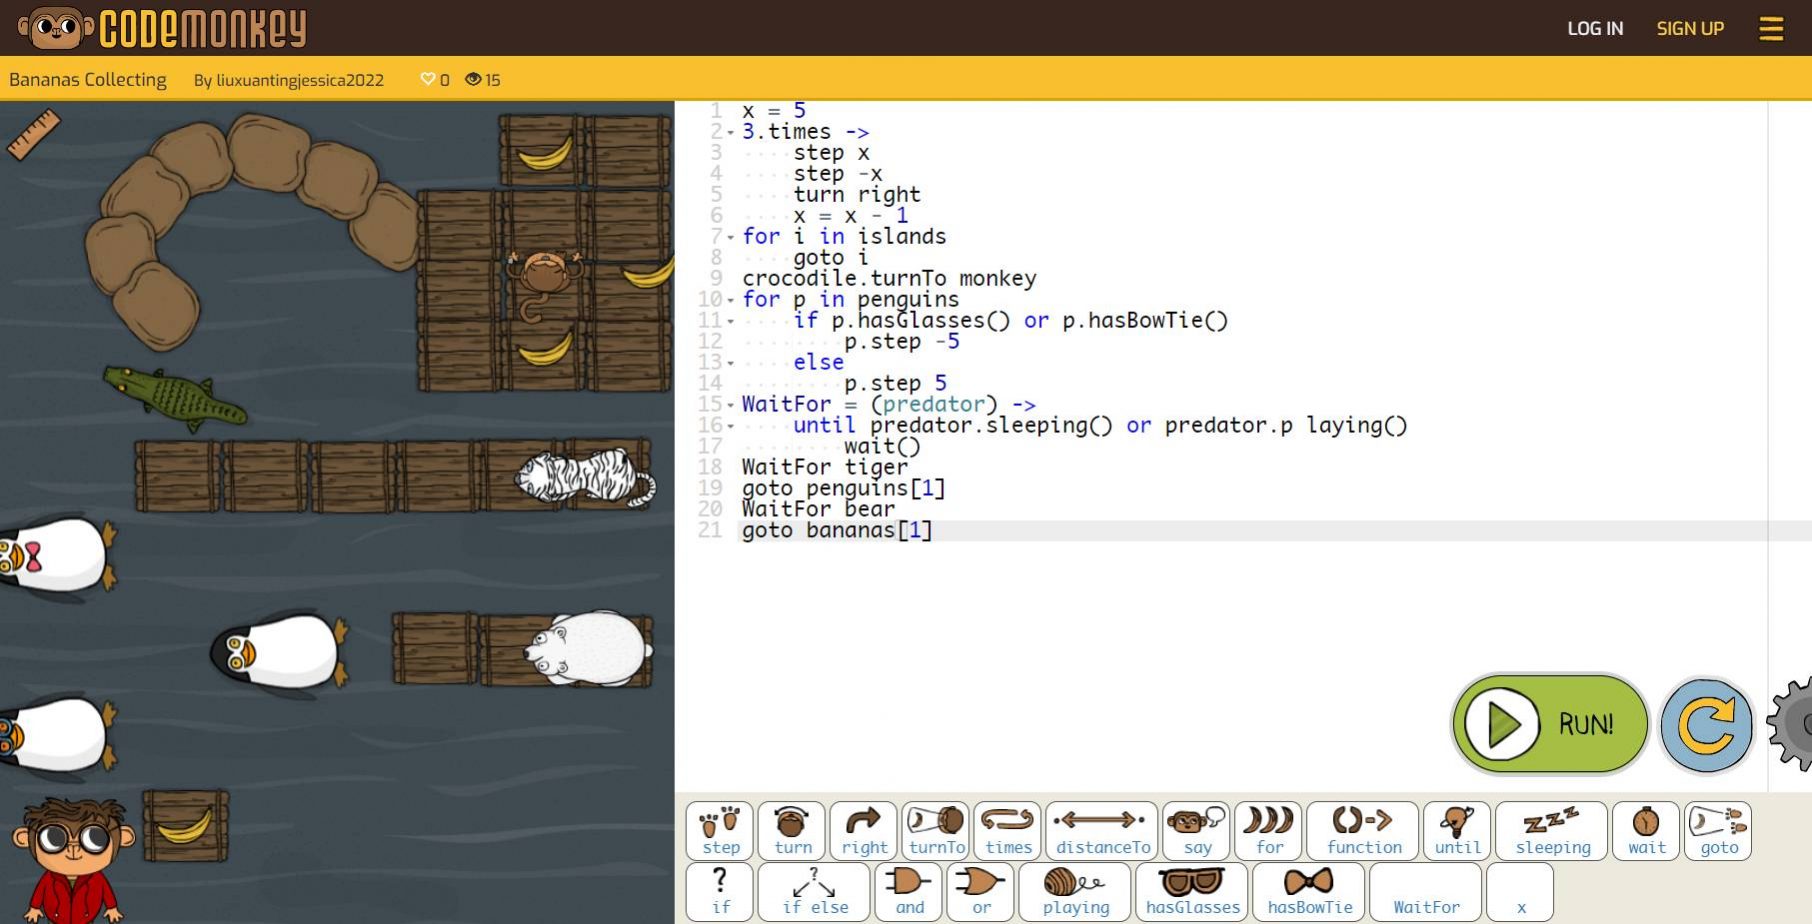Choose the hasGlasses block
Image resolution: width=1812 pixels, height=924 pixels.
(x=1191, y=891)
